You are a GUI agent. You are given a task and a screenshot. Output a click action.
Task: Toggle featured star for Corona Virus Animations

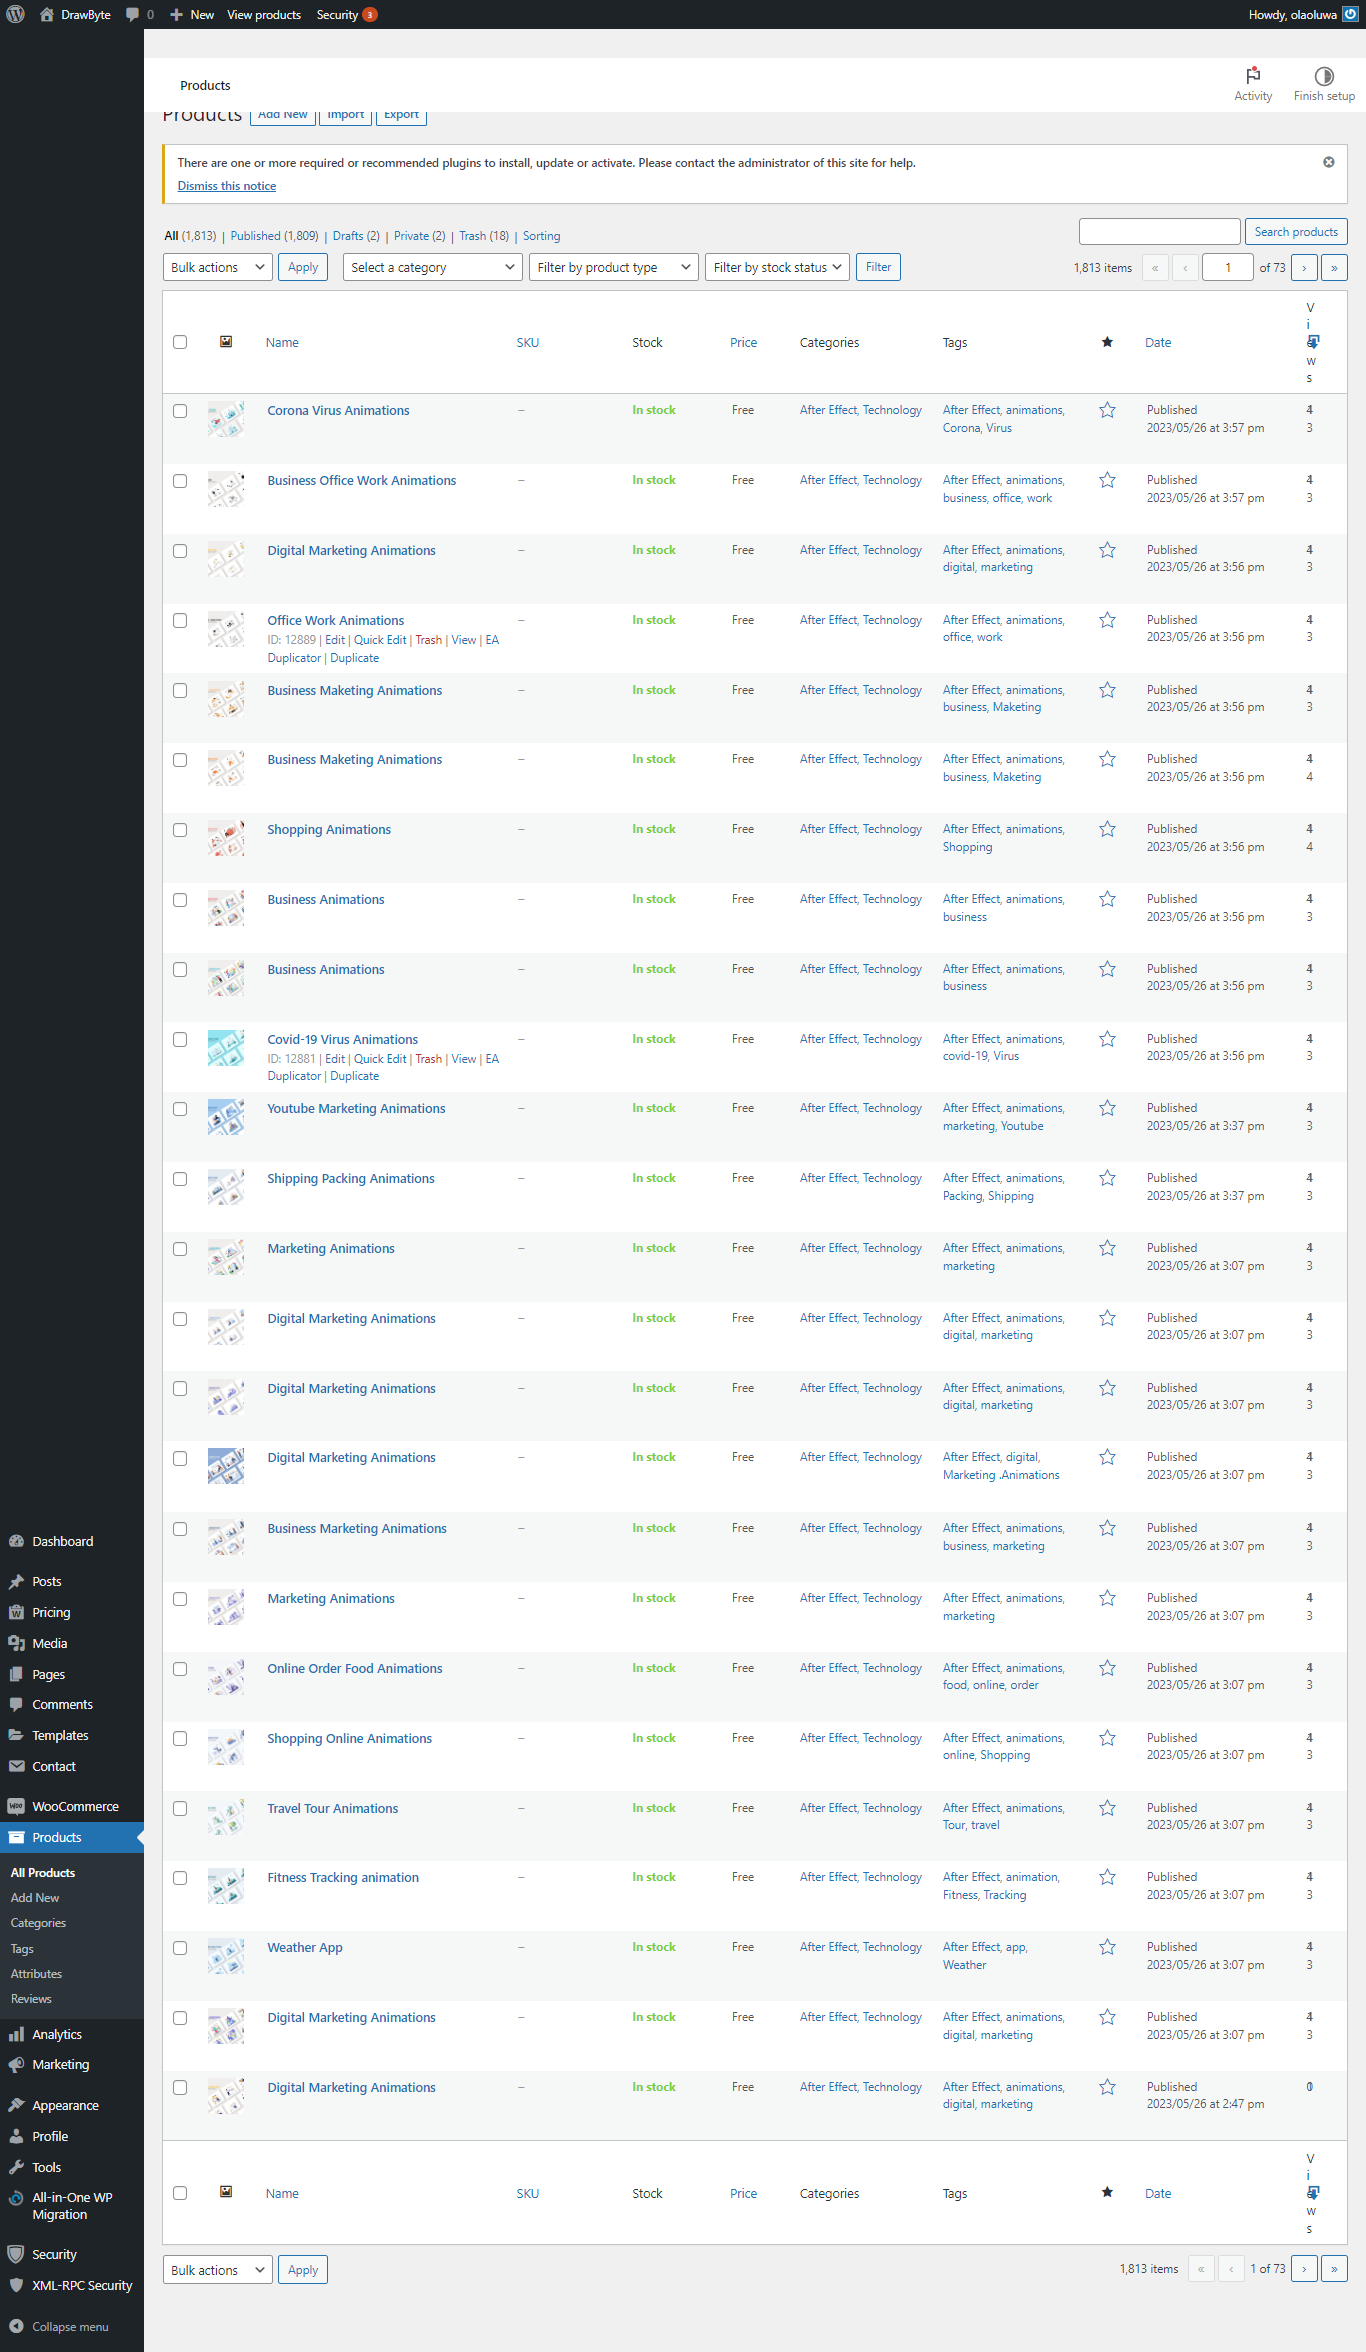tap(1107, 411)
